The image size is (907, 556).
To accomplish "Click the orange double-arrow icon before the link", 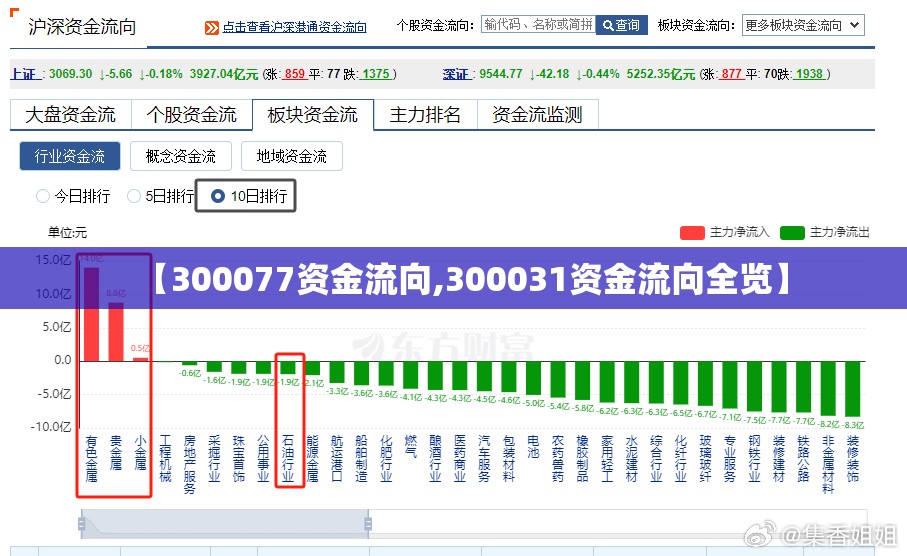I will pos(212,28).
